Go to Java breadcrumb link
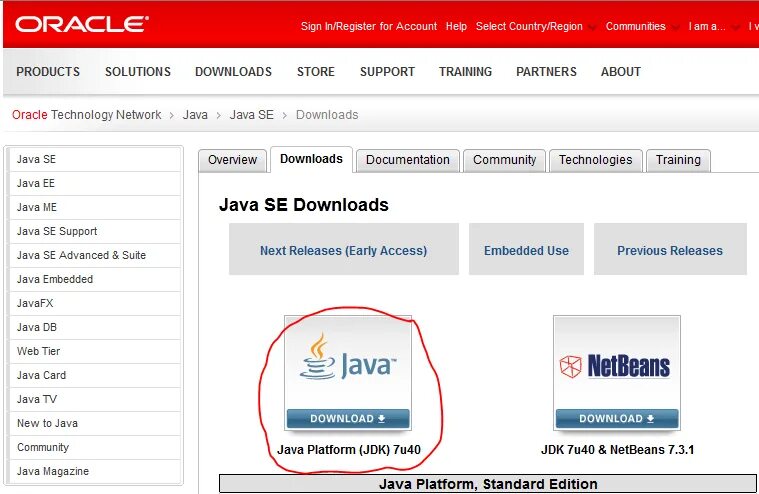The width and height of the screenshot is (759, 494). (195, 115)
